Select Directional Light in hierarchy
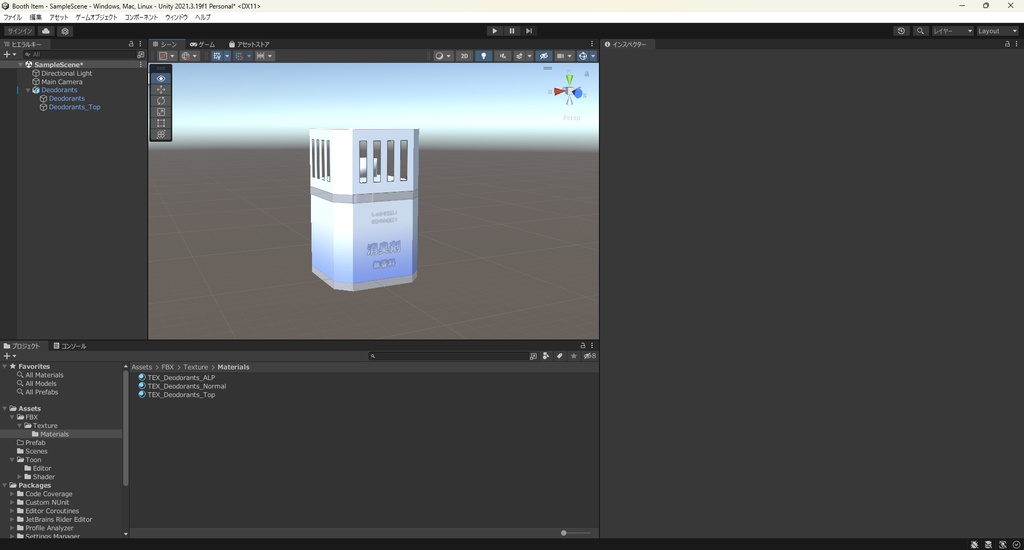 click(67, 73)
